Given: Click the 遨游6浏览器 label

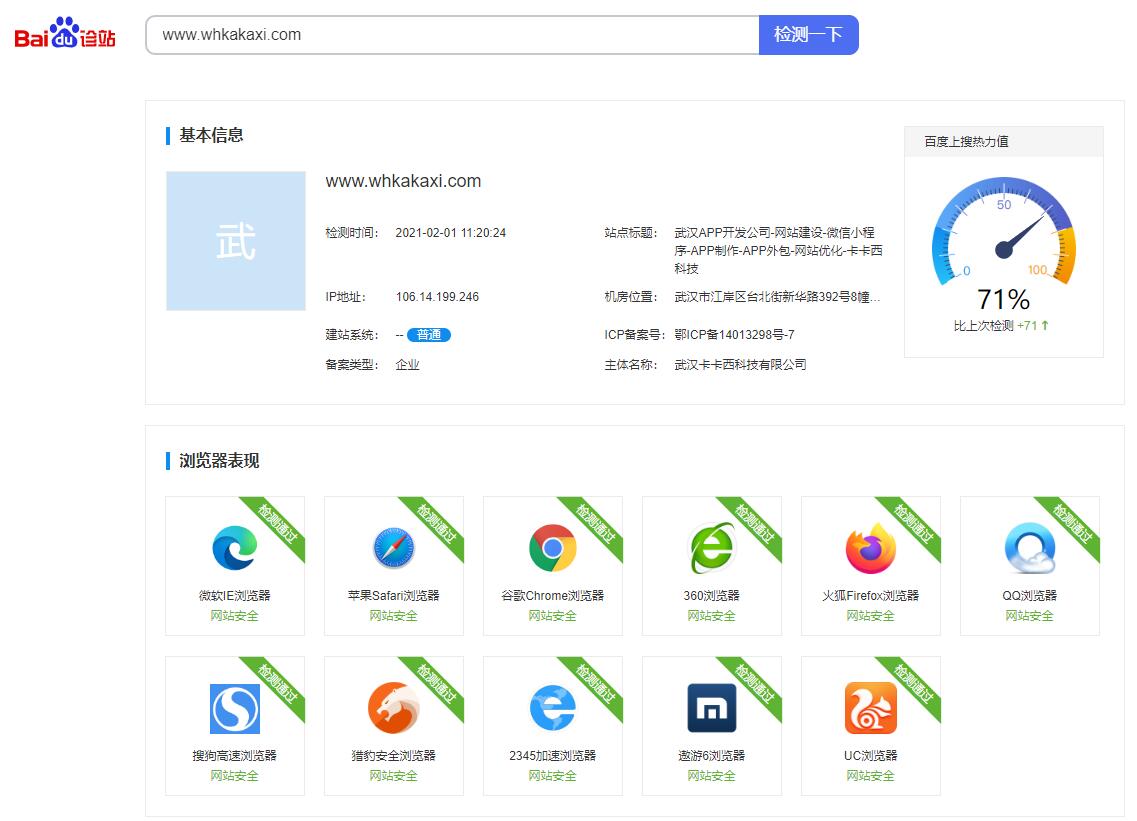Looking at the screenshot, I should 711,756.
